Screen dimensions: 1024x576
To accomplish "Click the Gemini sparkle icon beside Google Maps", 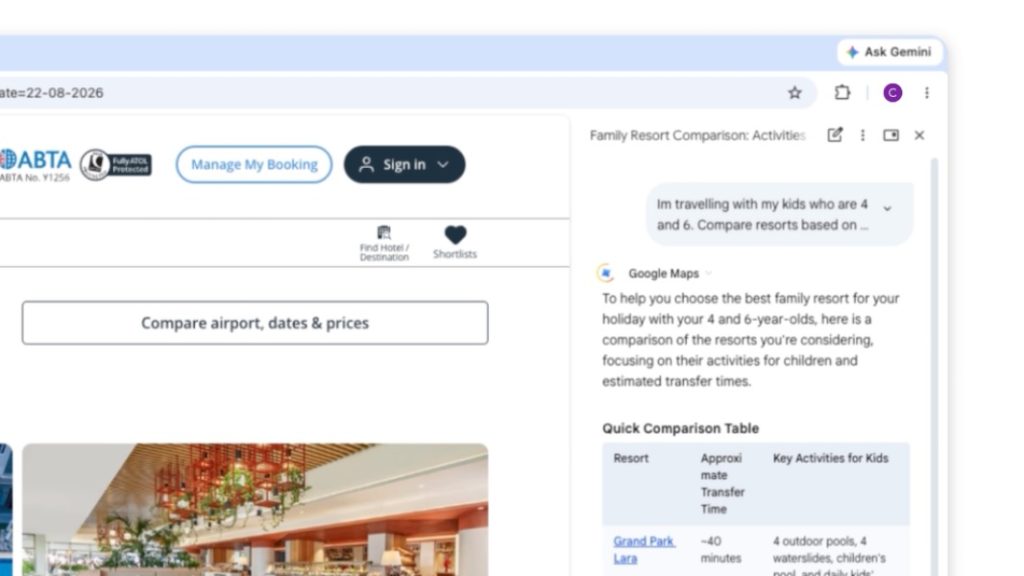I will pyautogui.click(x=605, y=273).
